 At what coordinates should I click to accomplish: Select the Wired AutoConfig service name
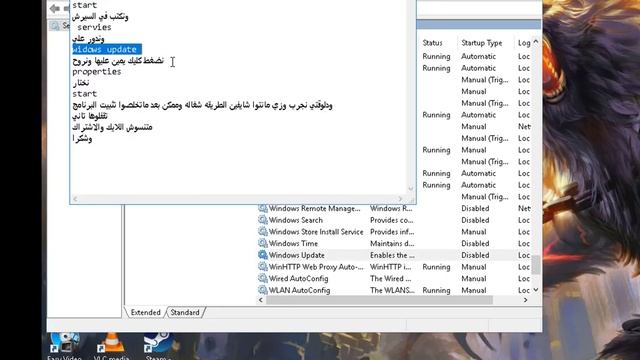coord(298,278)
